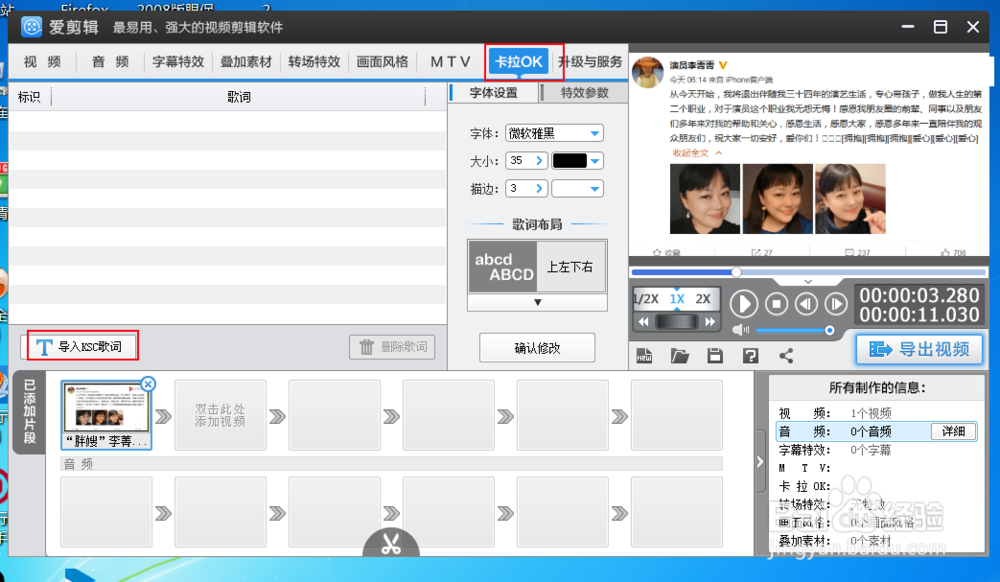Viewport: 1000px width, 582px height.
Task: Set playback speed to 2X
Action: pyautogui.click(x=703, y=299)
